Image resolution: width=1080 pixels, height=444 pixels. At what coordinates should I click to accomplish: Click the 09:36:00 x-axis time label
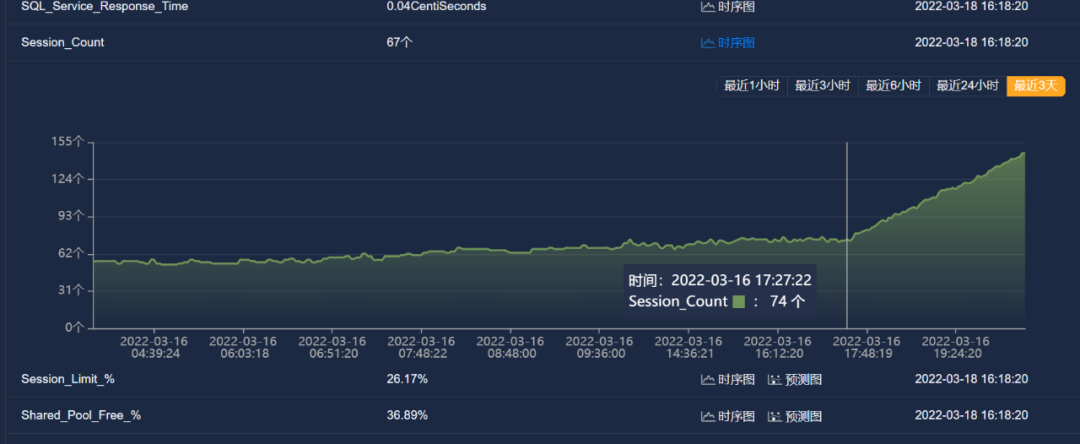tap(599, 354)
